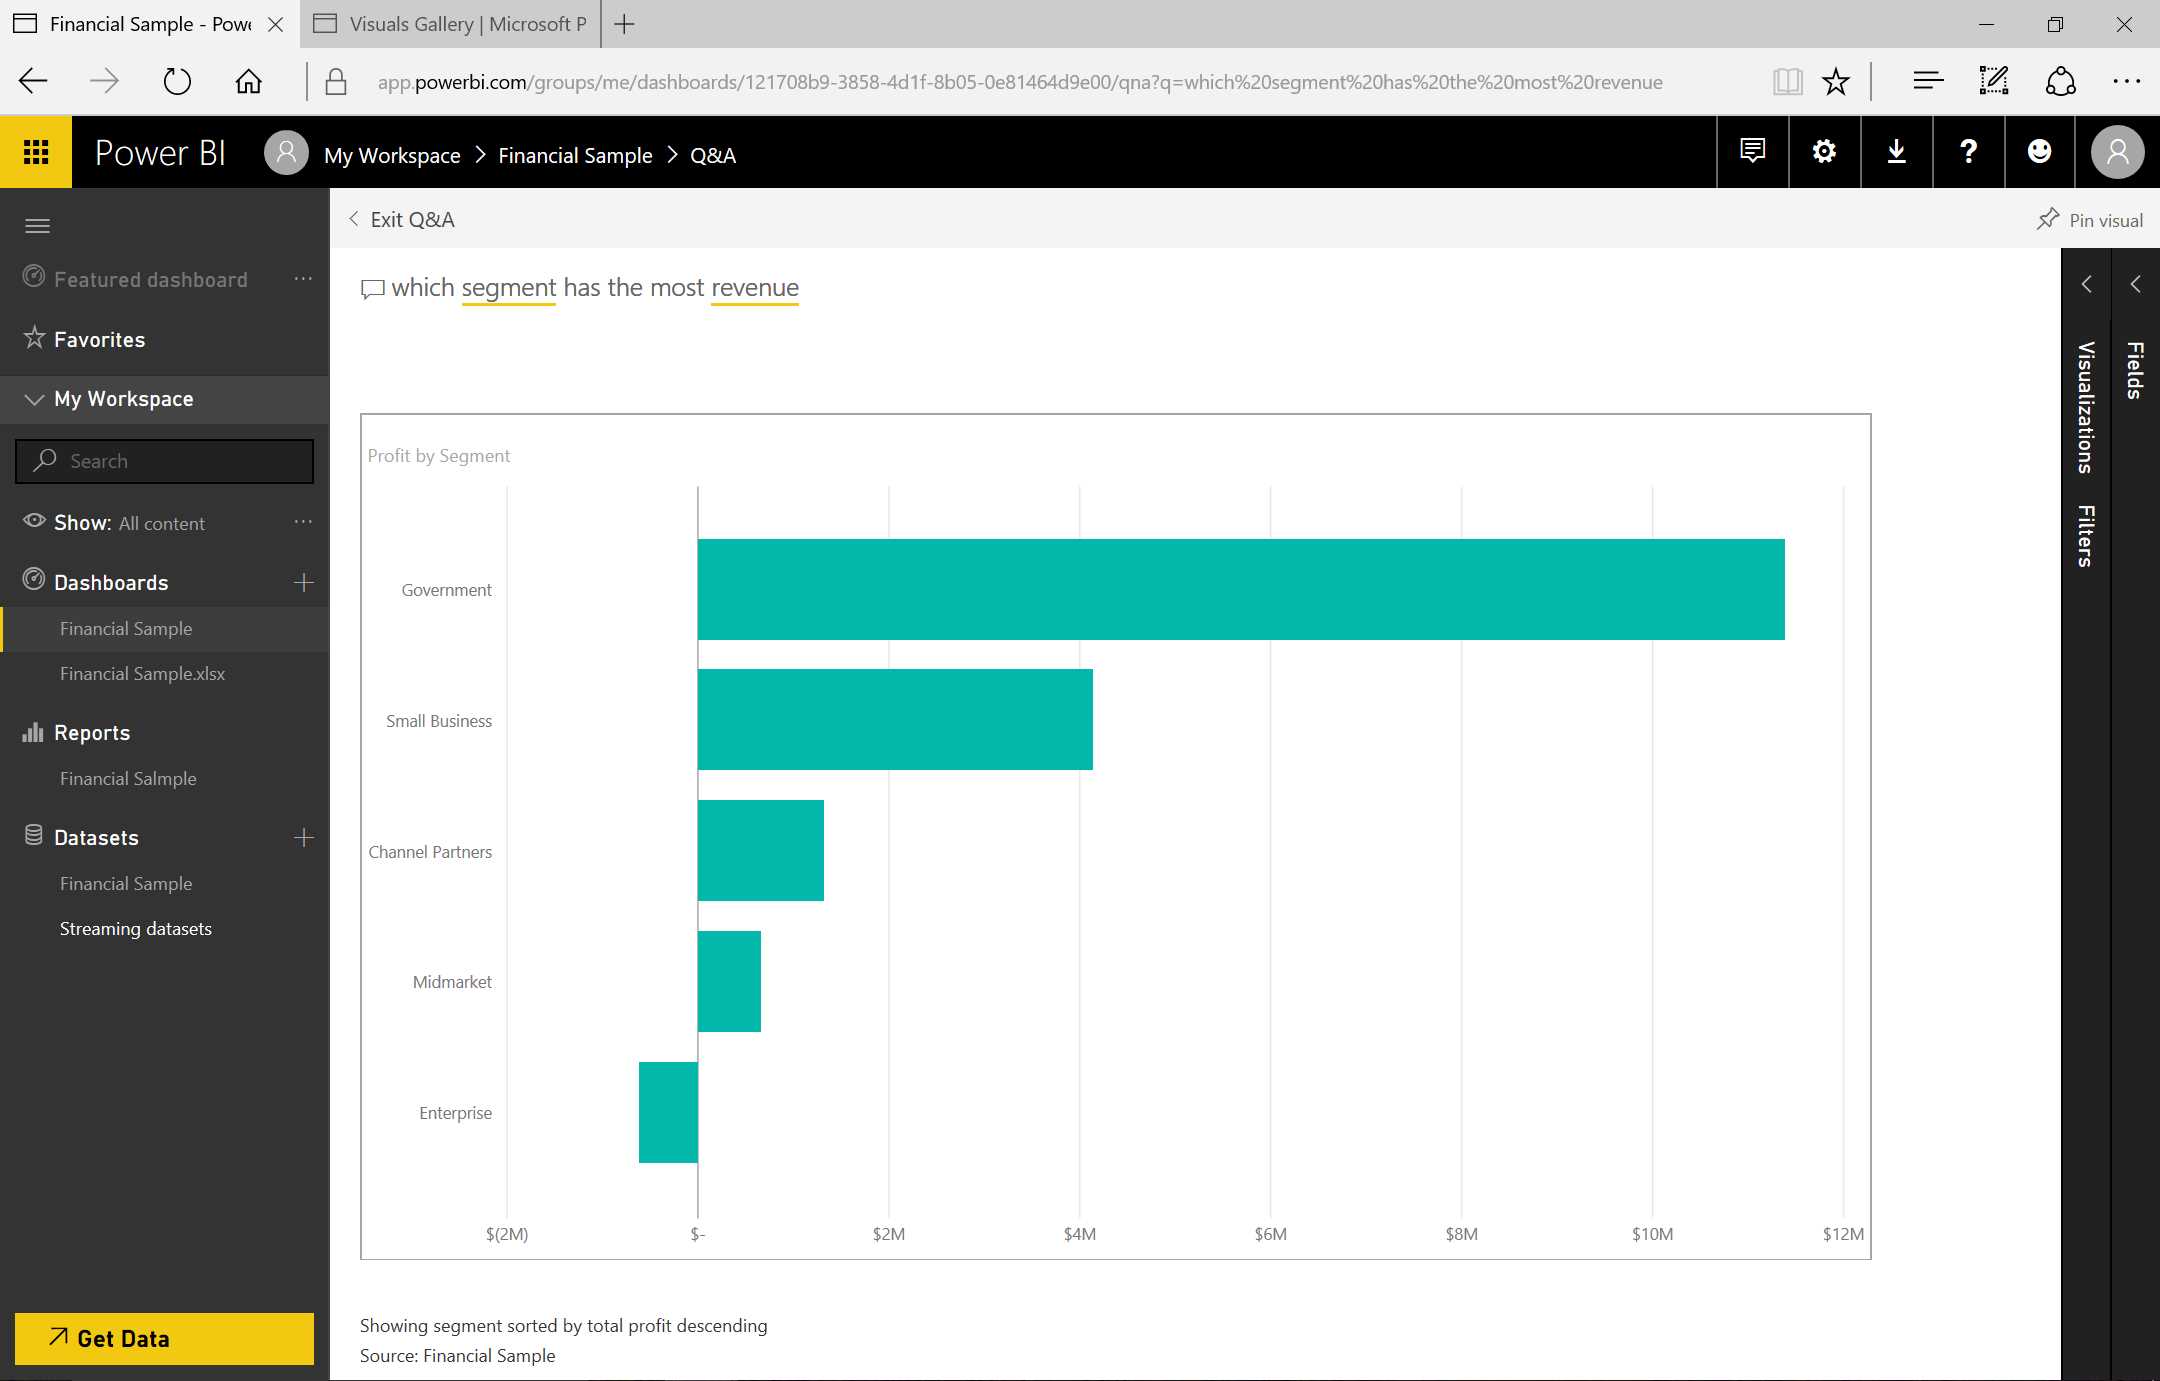Add a new dashboard with plus icon
Viewport: 2160px width, 1381px height.
point(304,582)
